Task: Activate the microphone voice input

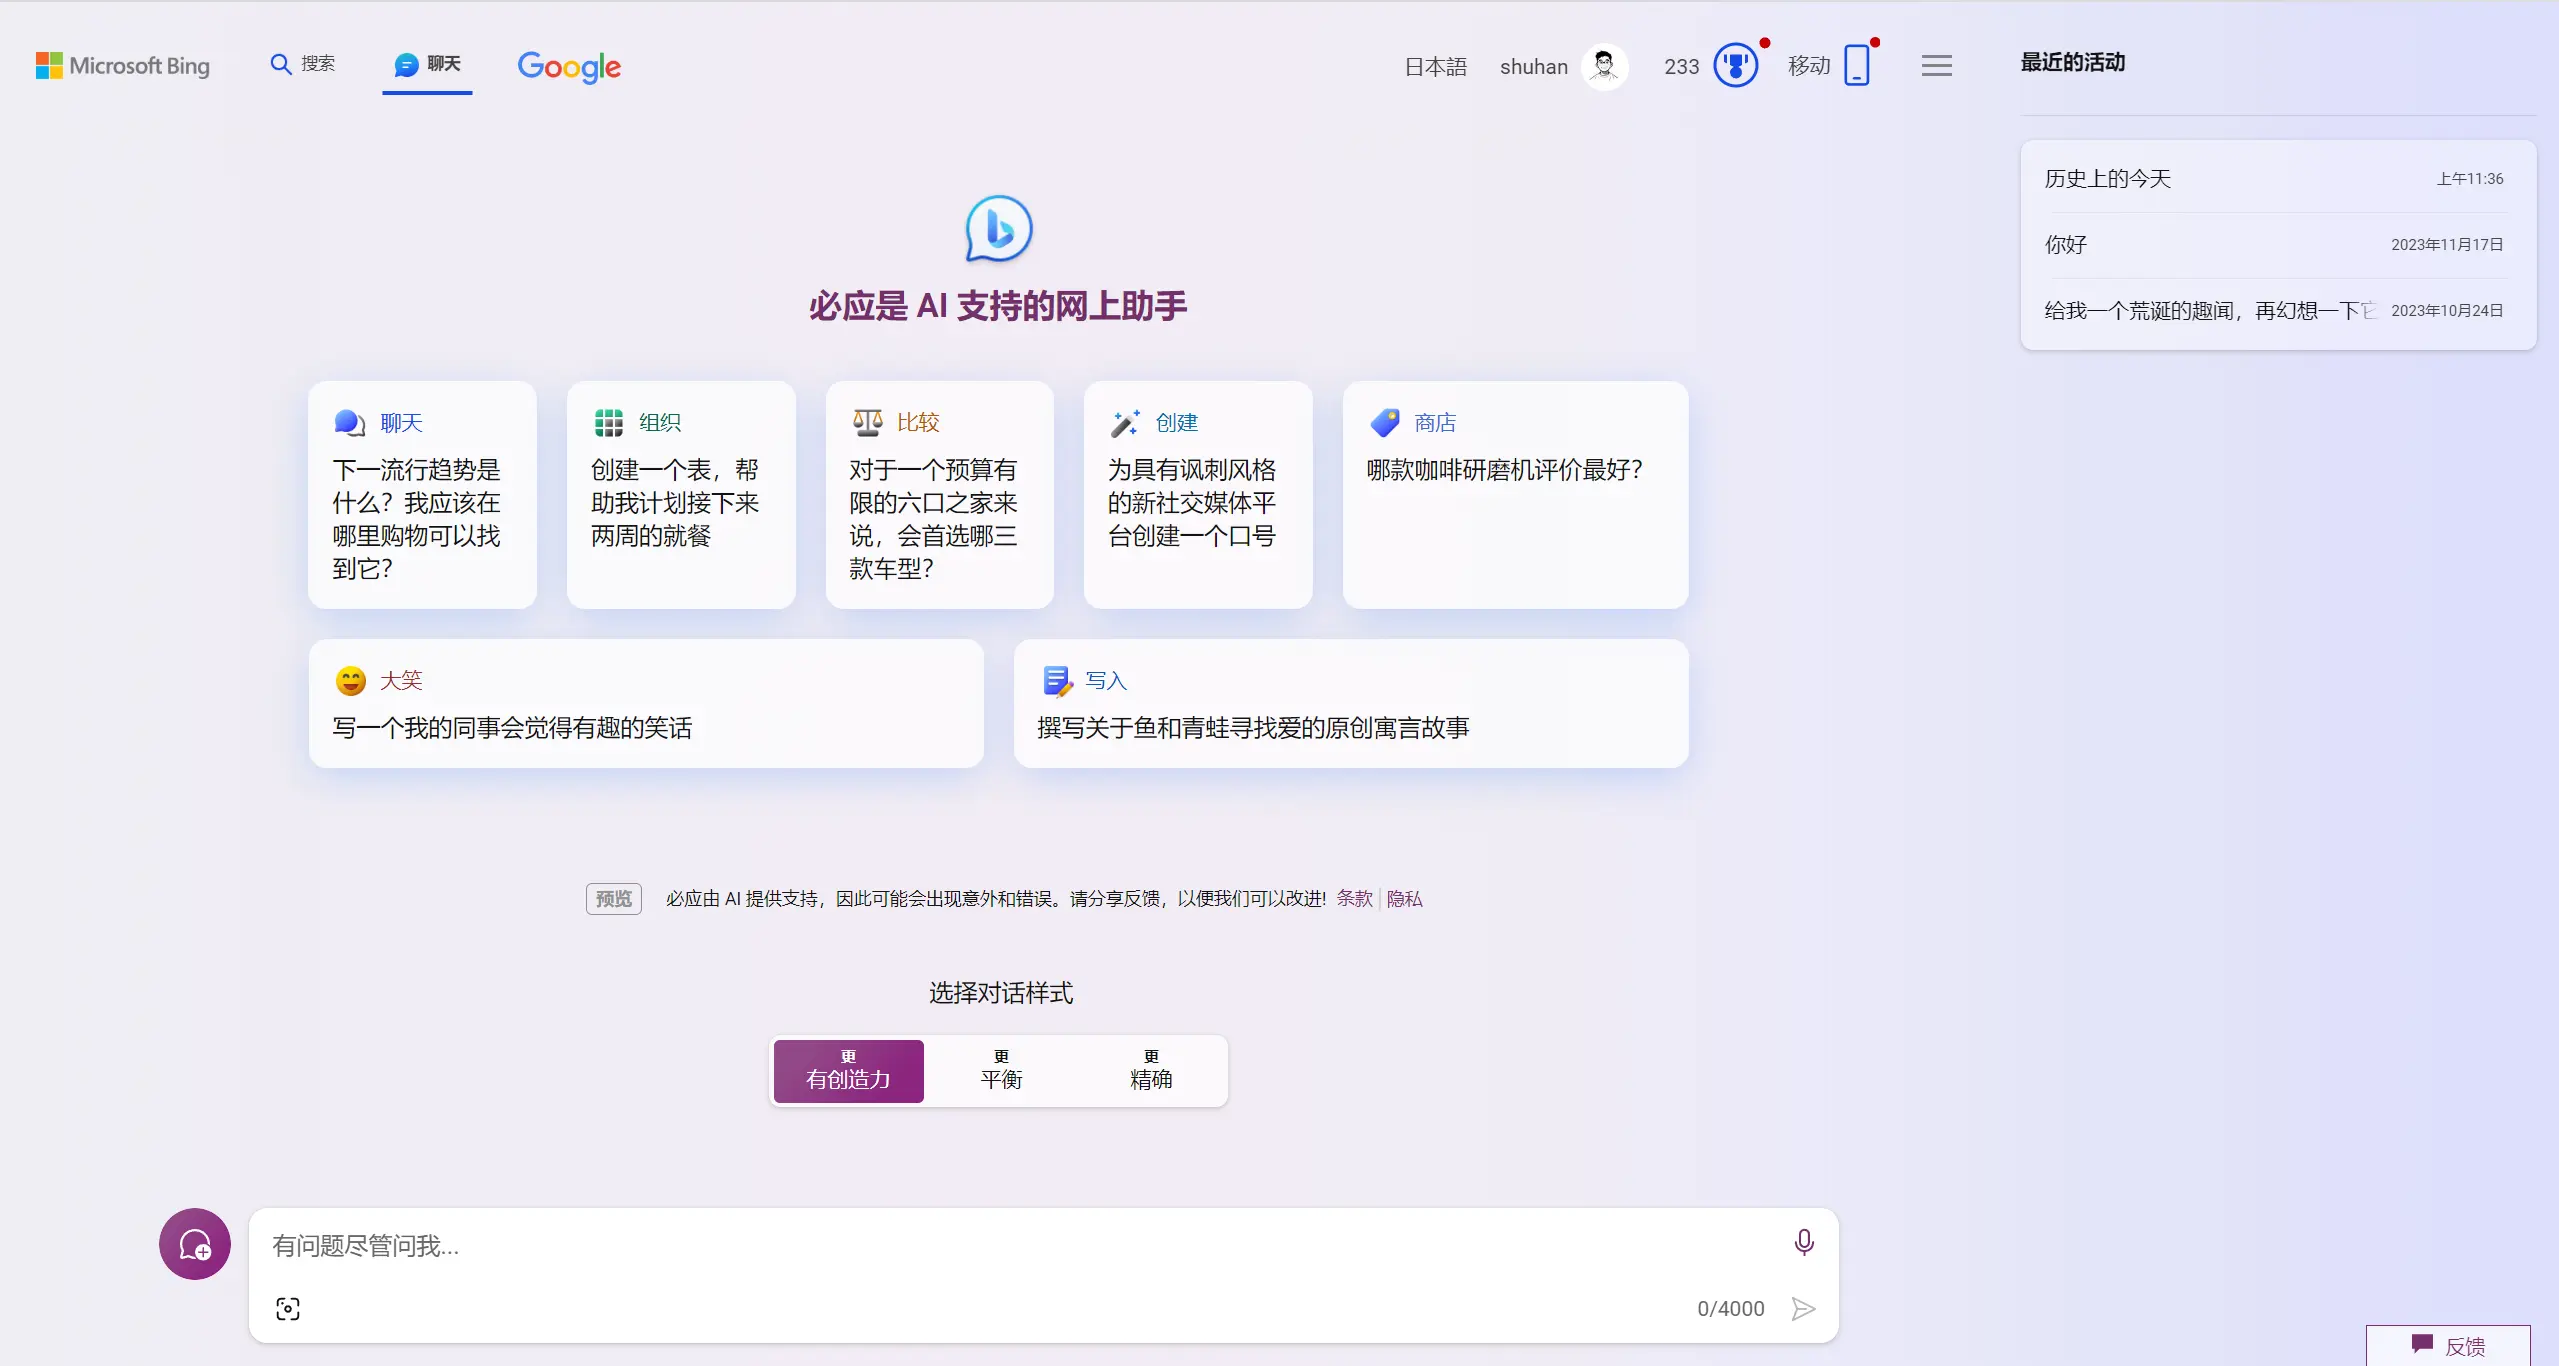Action: (x=1803, y=1242)
